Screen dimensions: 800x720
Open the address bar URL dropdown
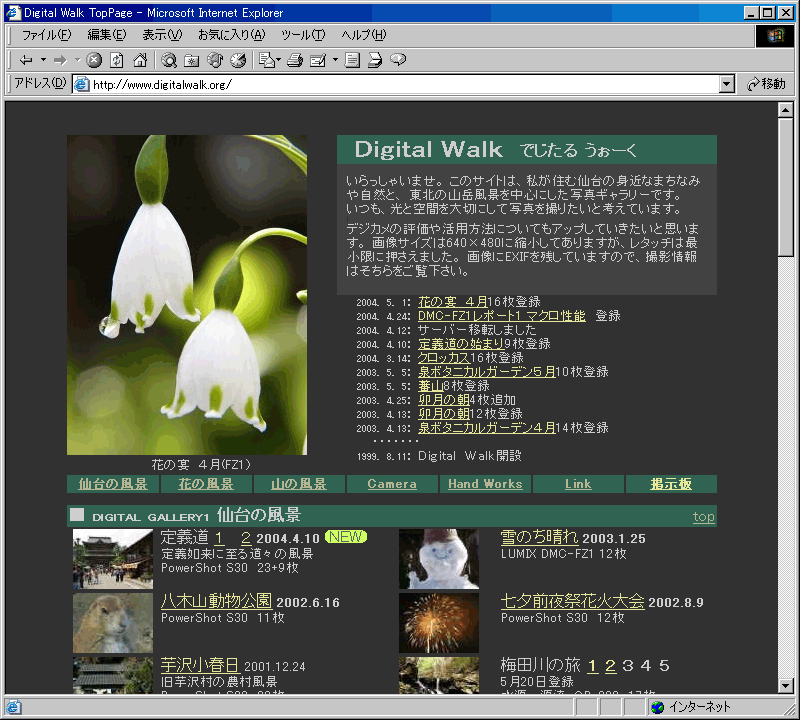(x=727, y=84)
